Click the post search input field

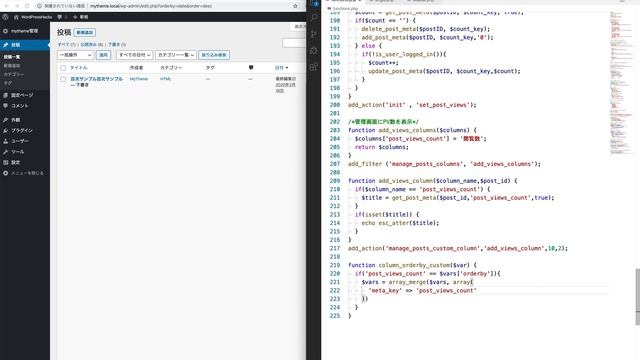tap(294, 43)
